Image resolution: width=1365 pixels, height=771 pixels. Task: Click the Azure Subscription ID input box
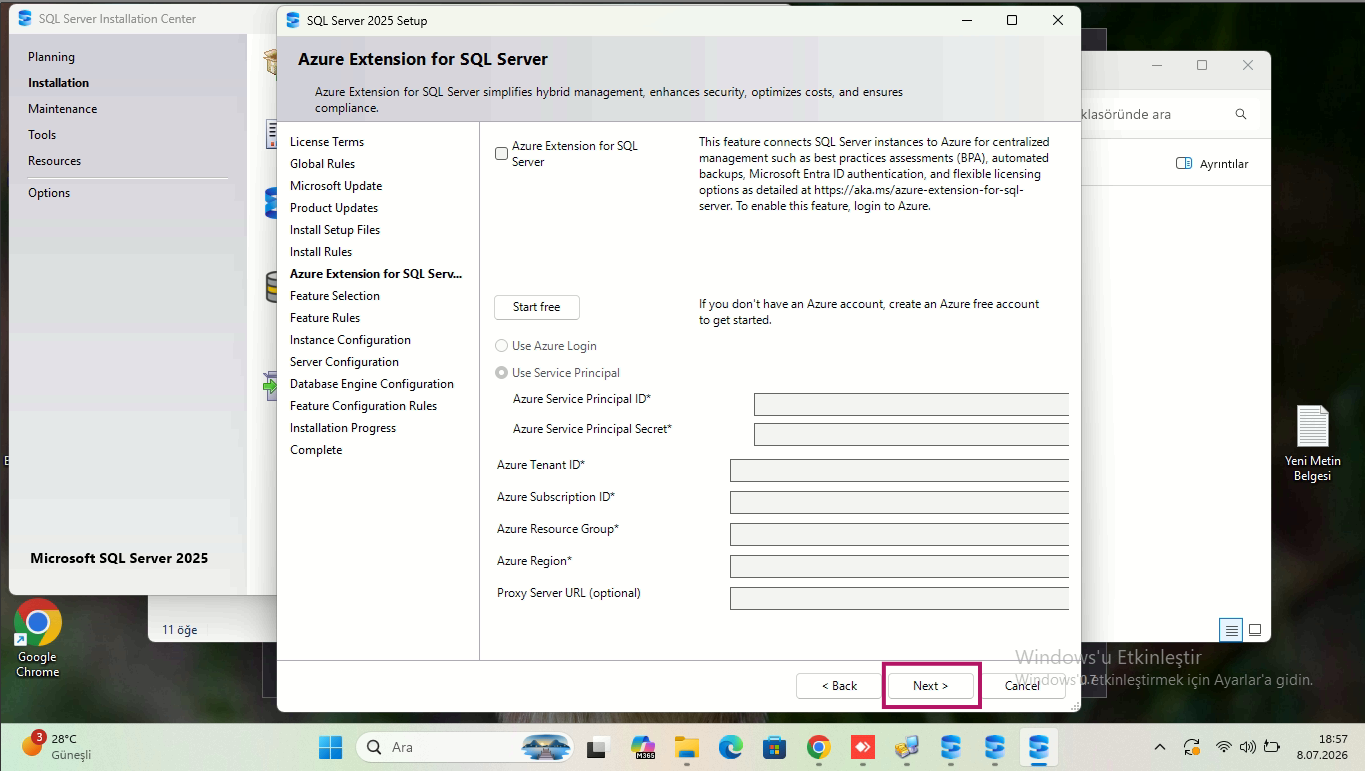coord(899,502)
